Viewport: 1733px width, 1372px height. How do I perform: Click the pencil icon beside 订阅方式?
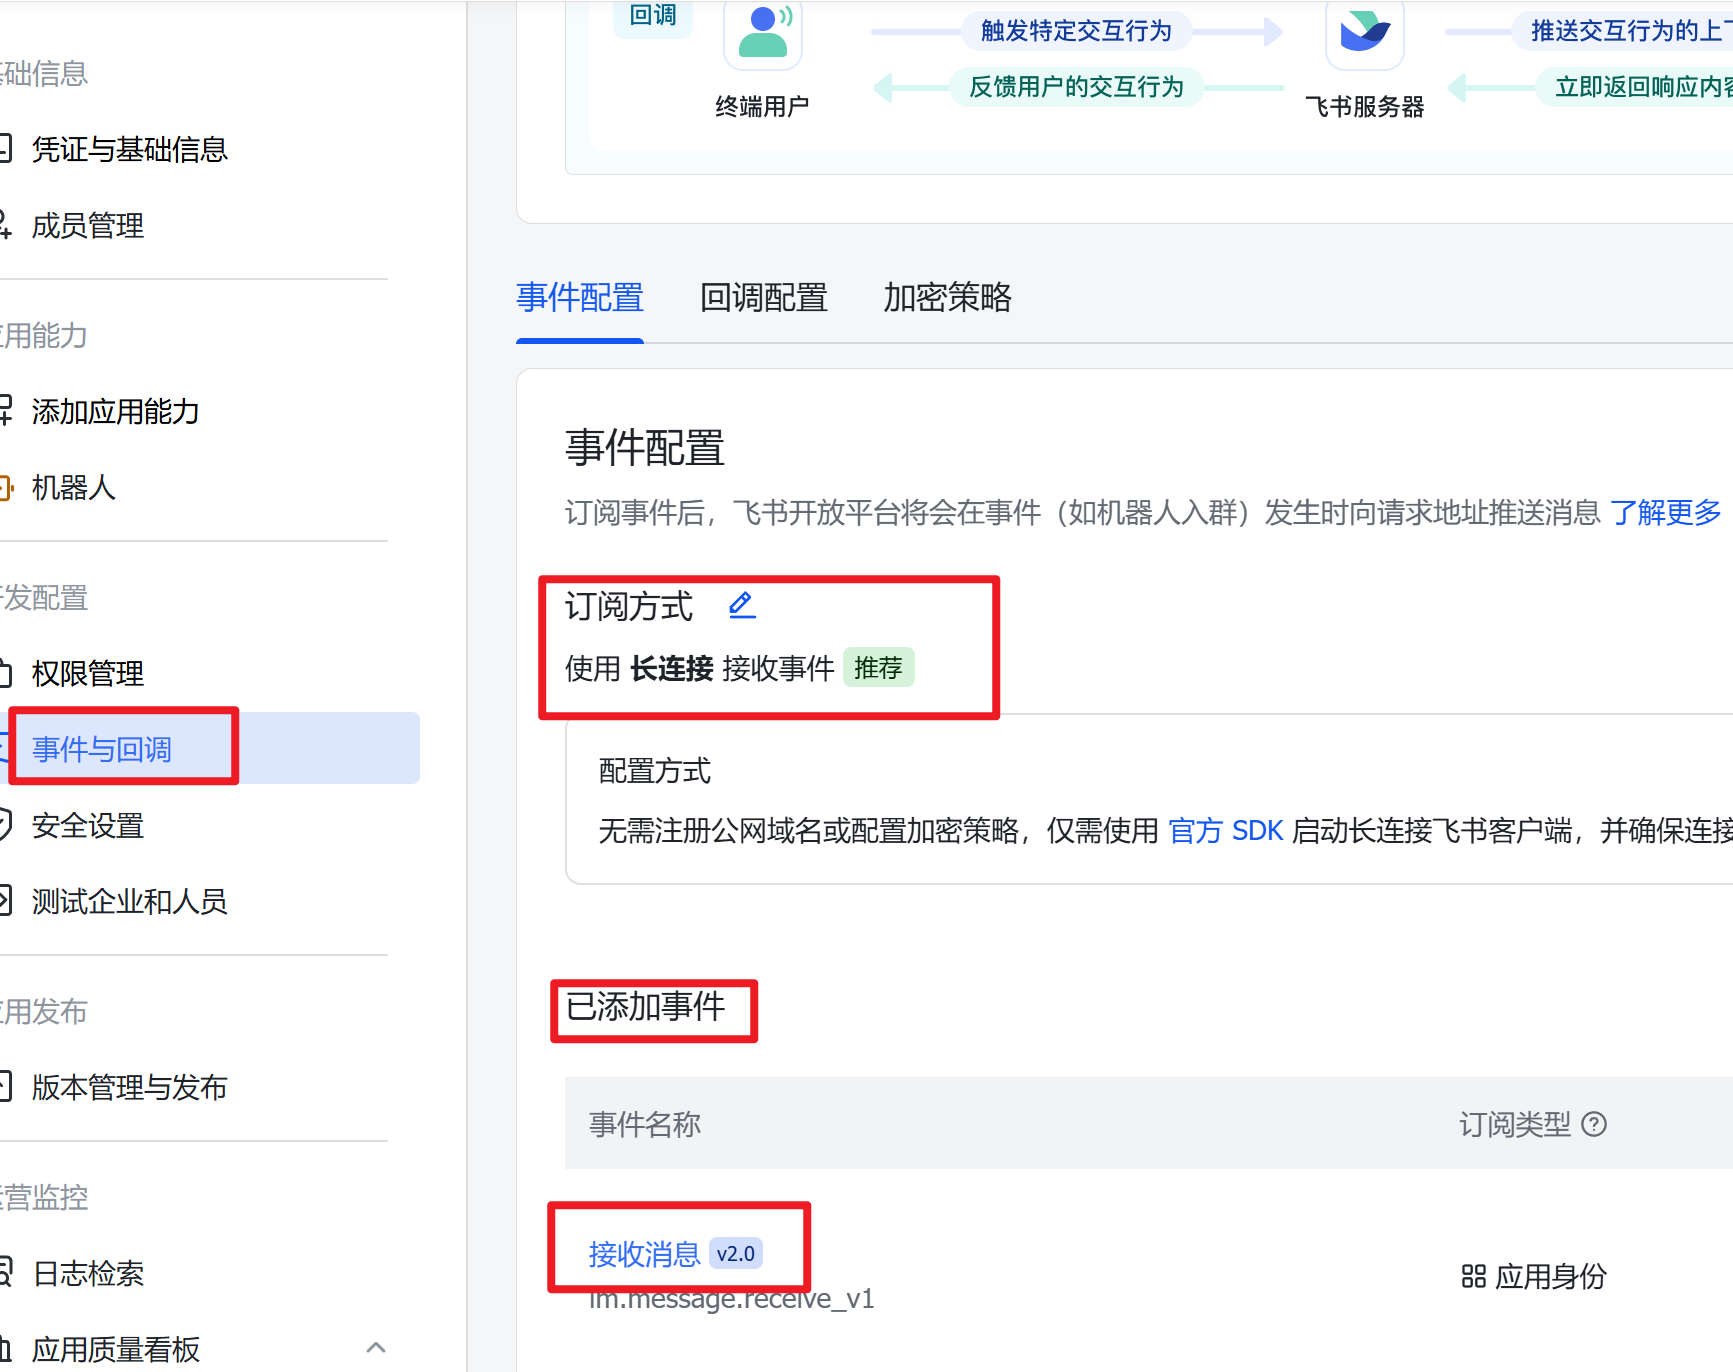[x=742, y=605]
